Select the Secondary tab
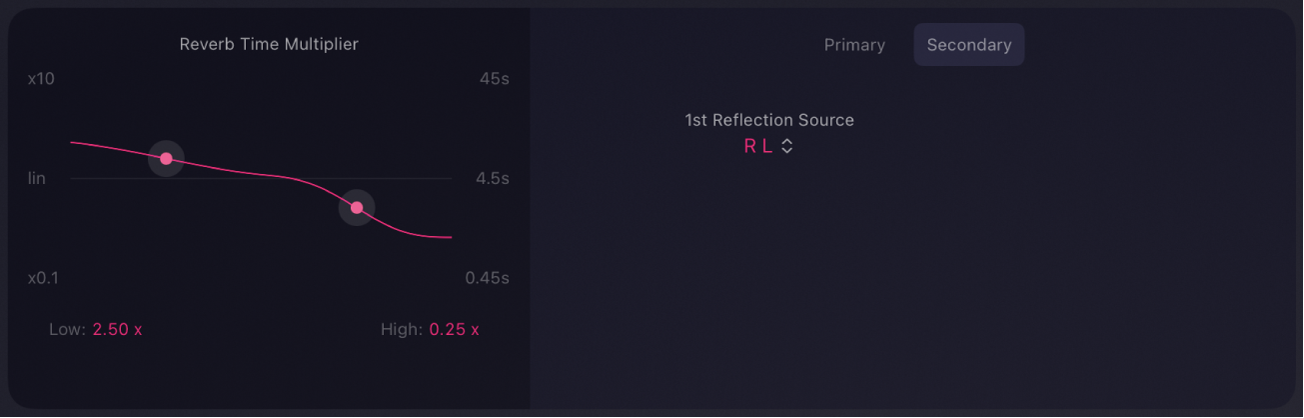This screenshot has width=1304, height=418. coord(968,45)
